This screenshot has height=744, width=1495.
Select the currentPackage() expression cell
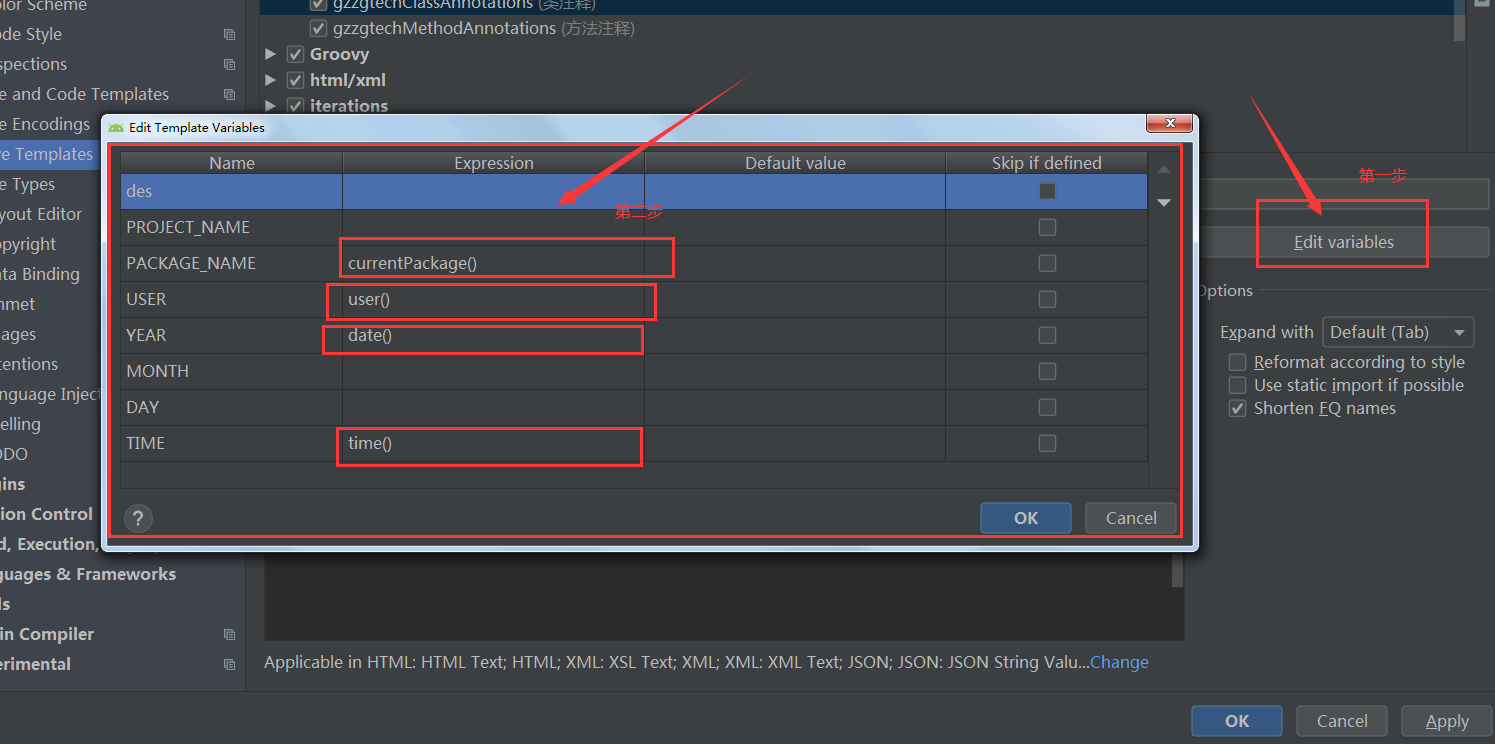coord(494,263)
